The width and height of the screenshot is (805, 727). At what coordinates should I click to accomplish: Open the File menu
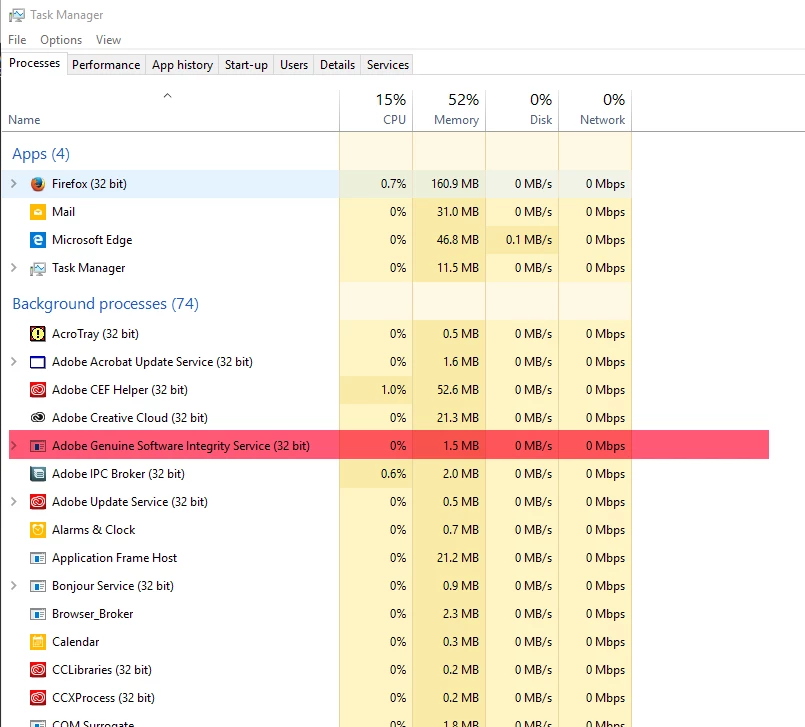(x=17, y=40)
